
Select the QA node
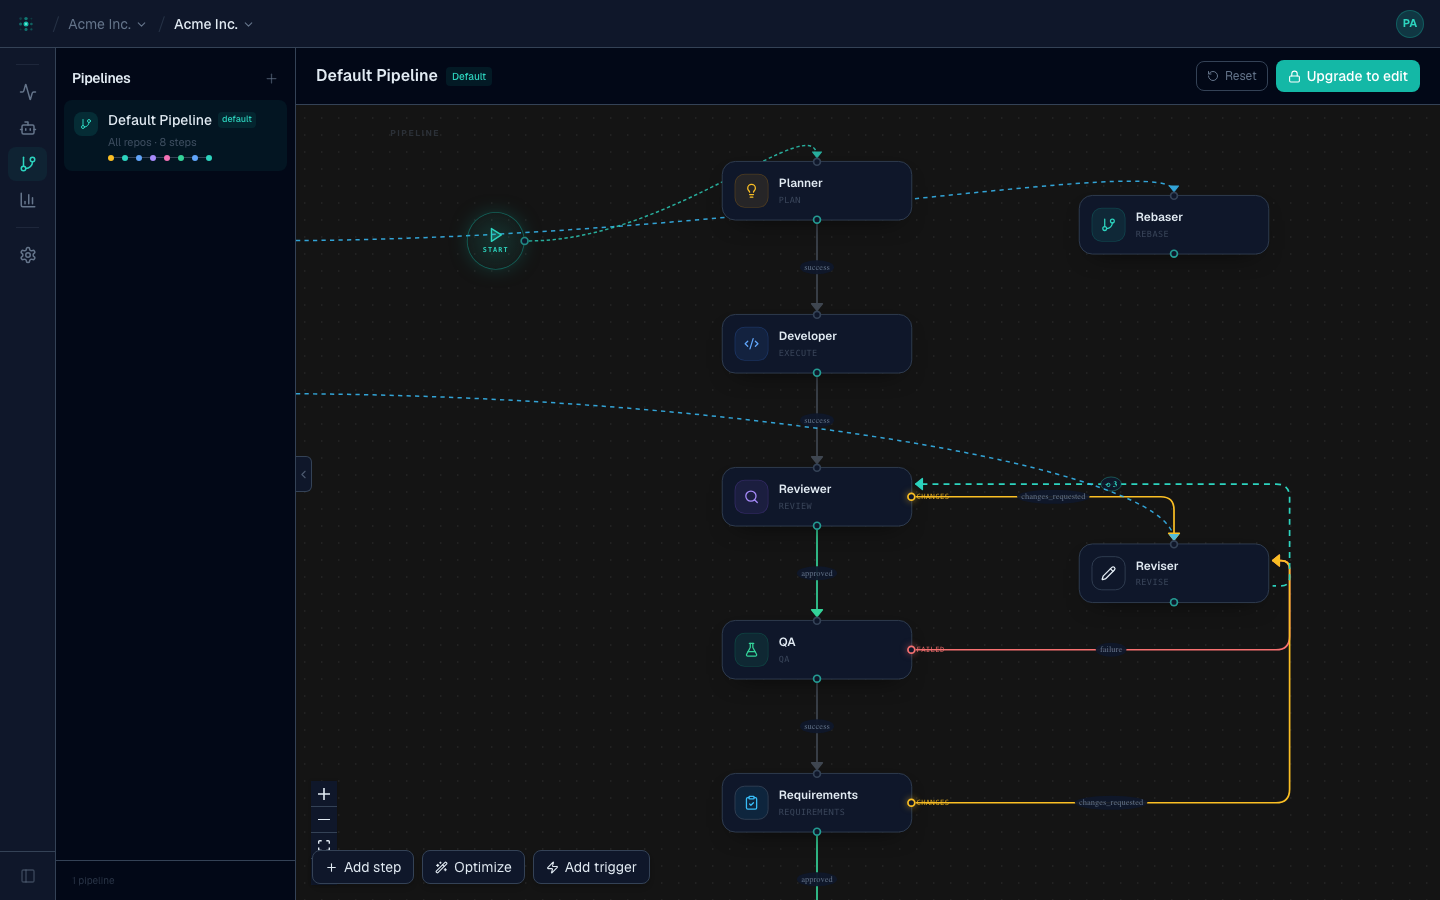(x=817, y=650)
